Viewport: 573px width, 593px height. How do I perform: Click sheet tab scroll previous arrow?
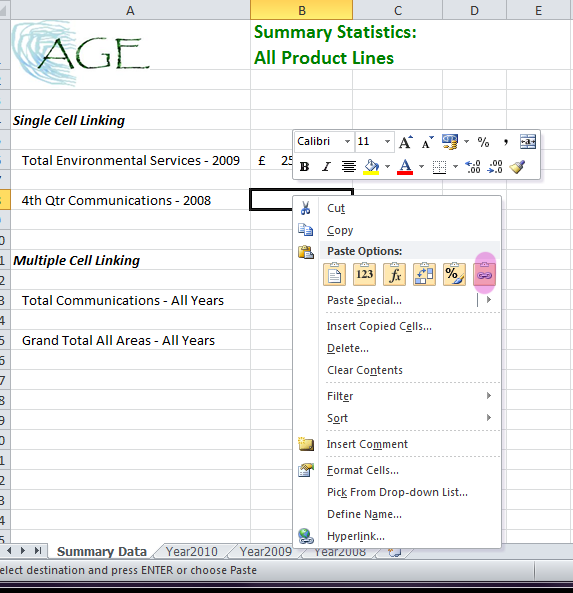click(x=9, y=551)
